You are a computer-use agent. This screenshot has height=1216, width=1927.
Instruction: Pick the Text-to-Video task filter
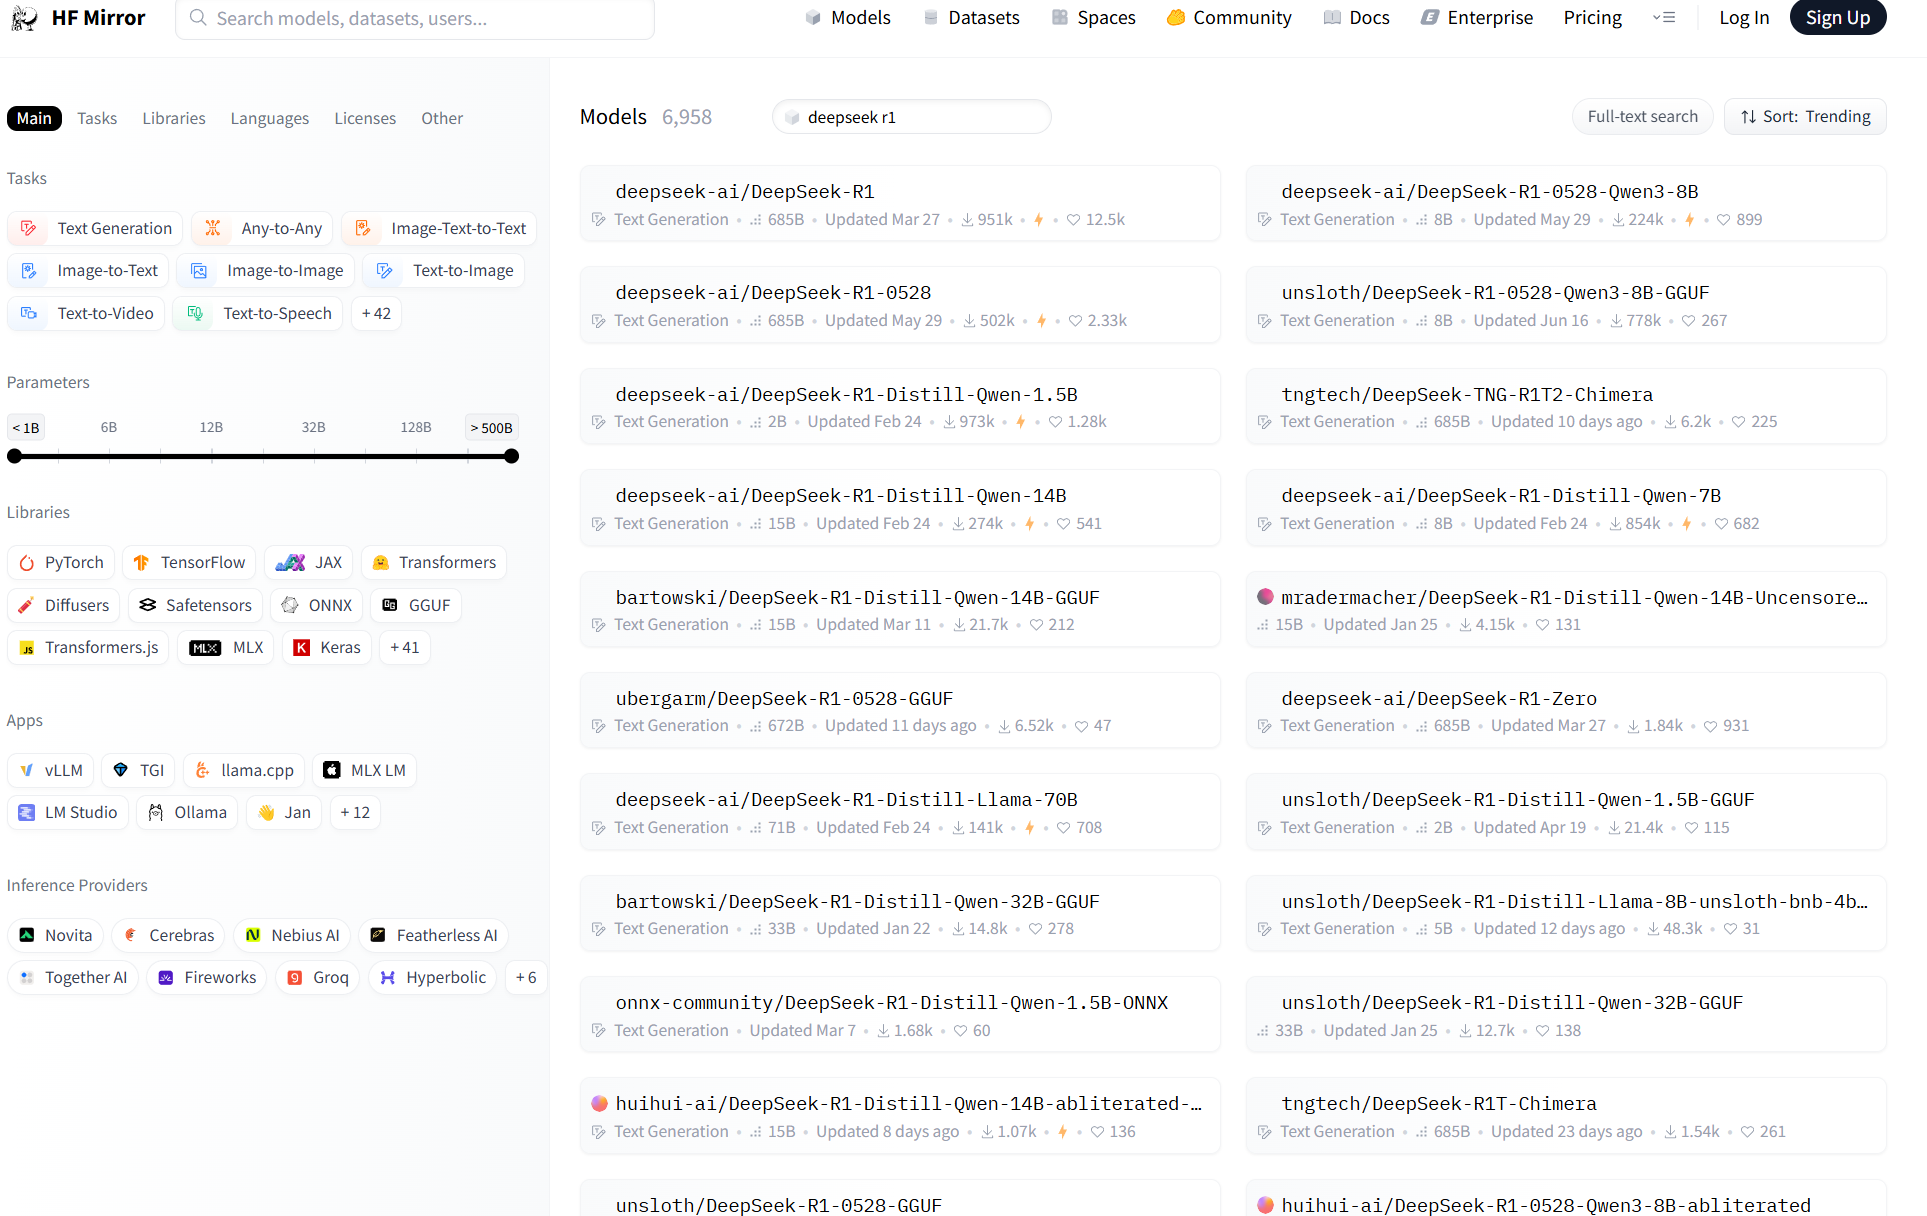coord(86,313)
